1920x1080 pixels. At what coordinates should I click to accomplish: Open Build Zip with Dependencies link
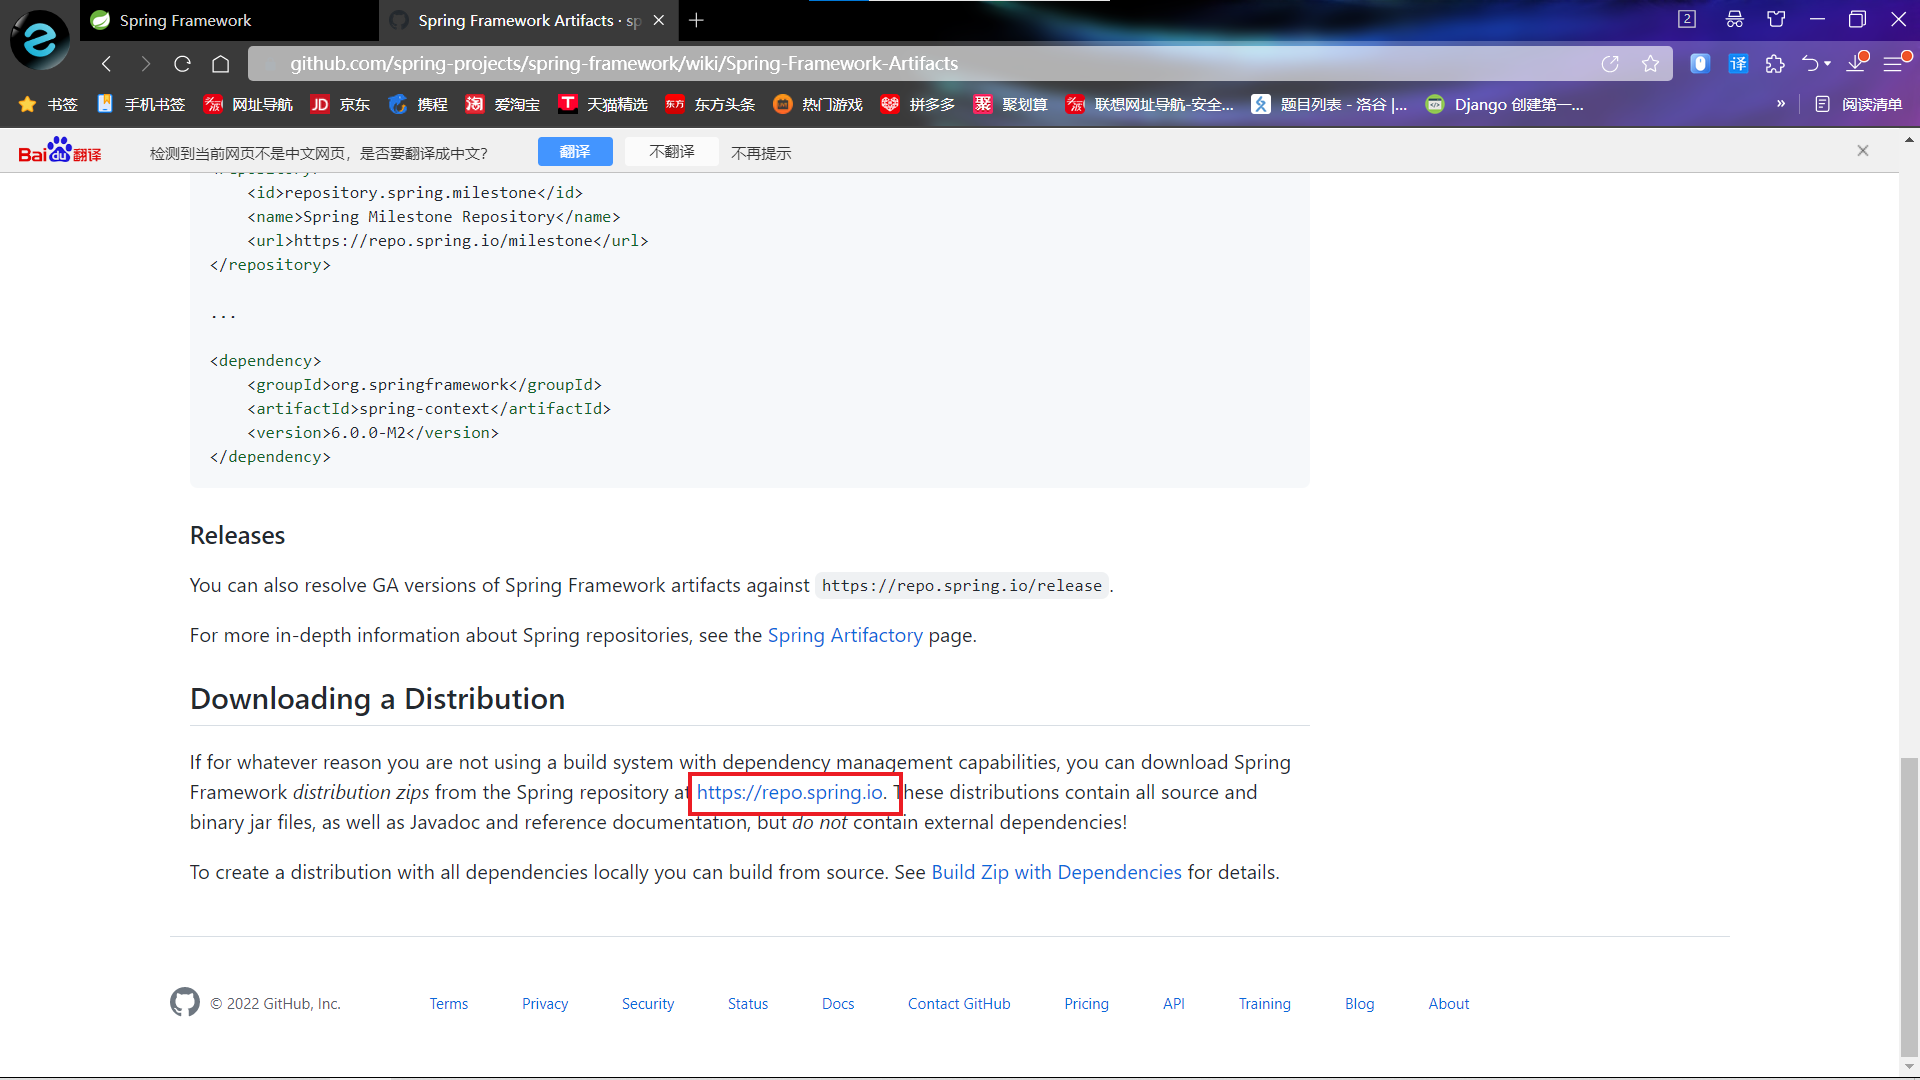(x=1056, y=872)
